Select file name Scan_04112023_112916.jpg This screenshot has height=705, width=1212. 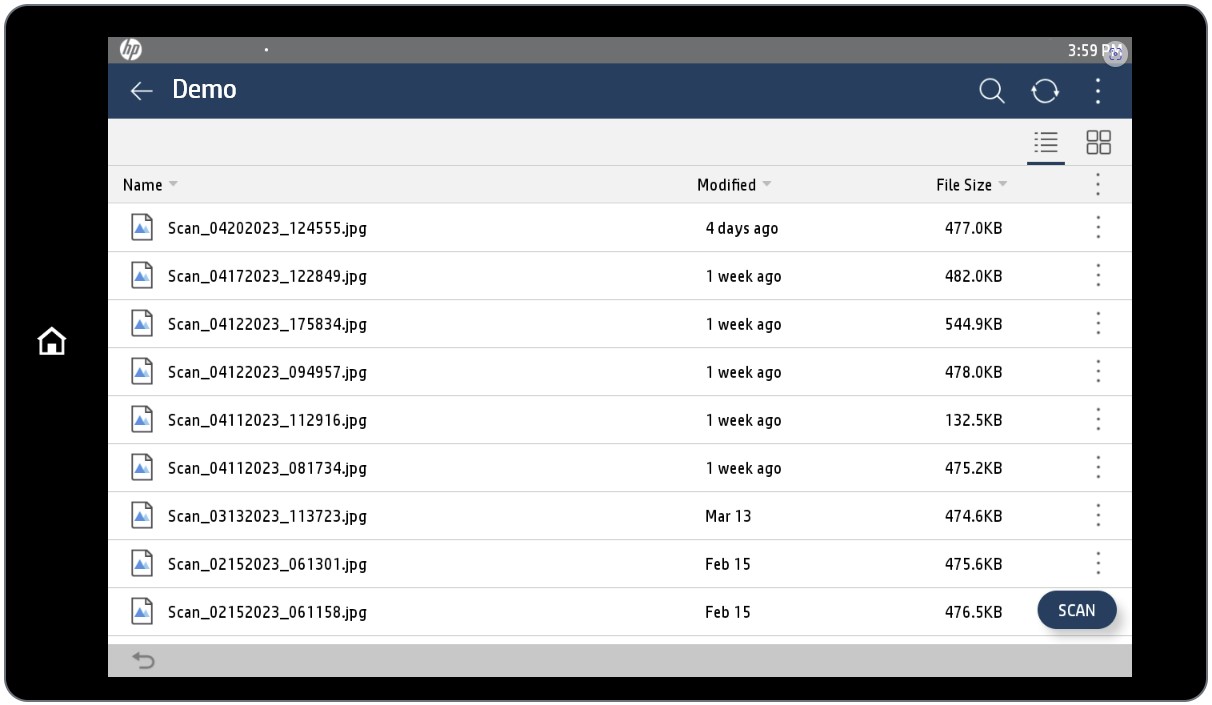point(267,421)
